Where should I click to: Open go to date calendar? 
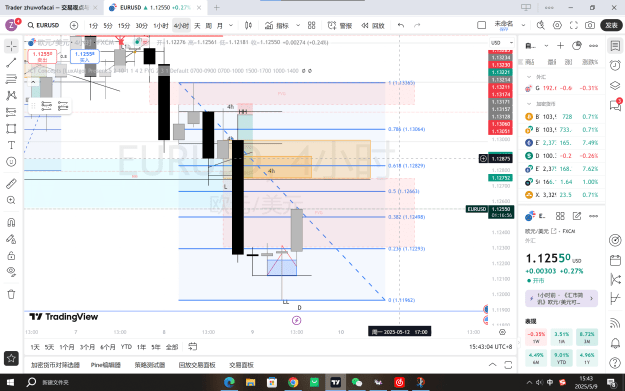coord(193,347)
